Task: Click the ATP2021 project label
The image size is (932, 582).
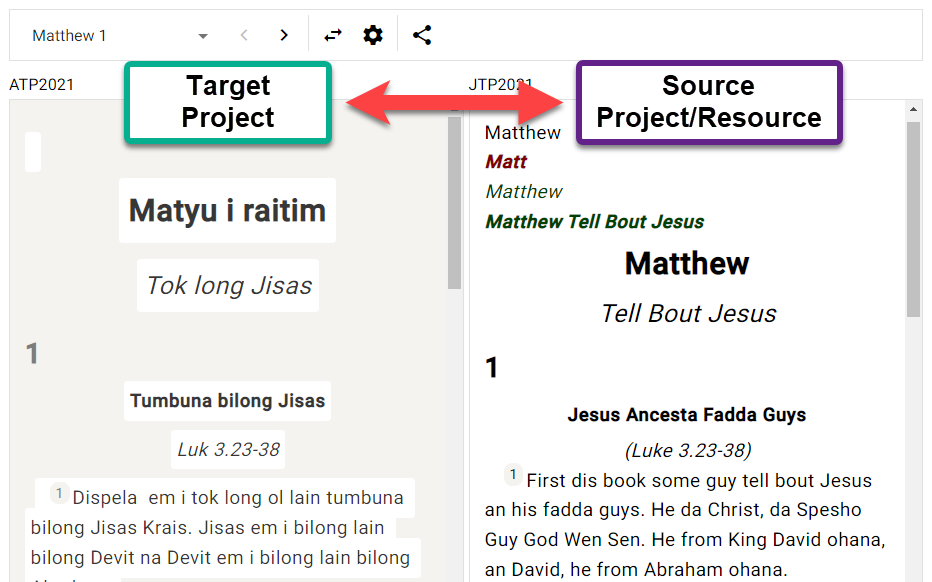Action: [42, 85]
